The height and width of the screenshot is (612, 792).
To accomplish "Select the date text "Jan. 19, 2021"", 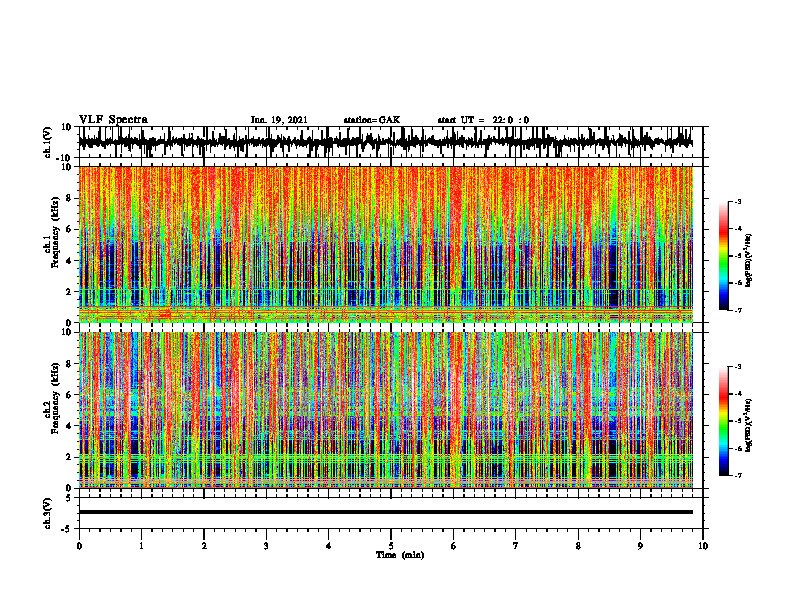I will [x=279, y=120].
